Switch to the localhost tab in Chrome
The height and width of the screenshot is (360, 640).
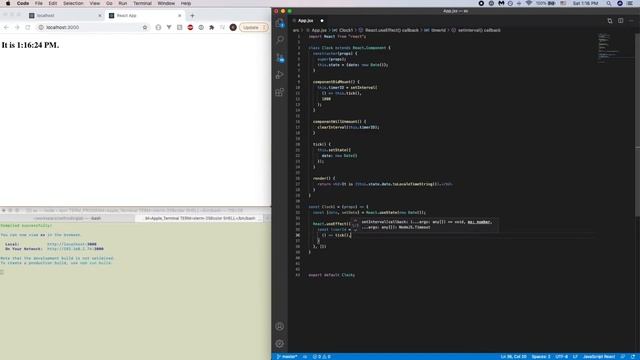coord(64,16)
